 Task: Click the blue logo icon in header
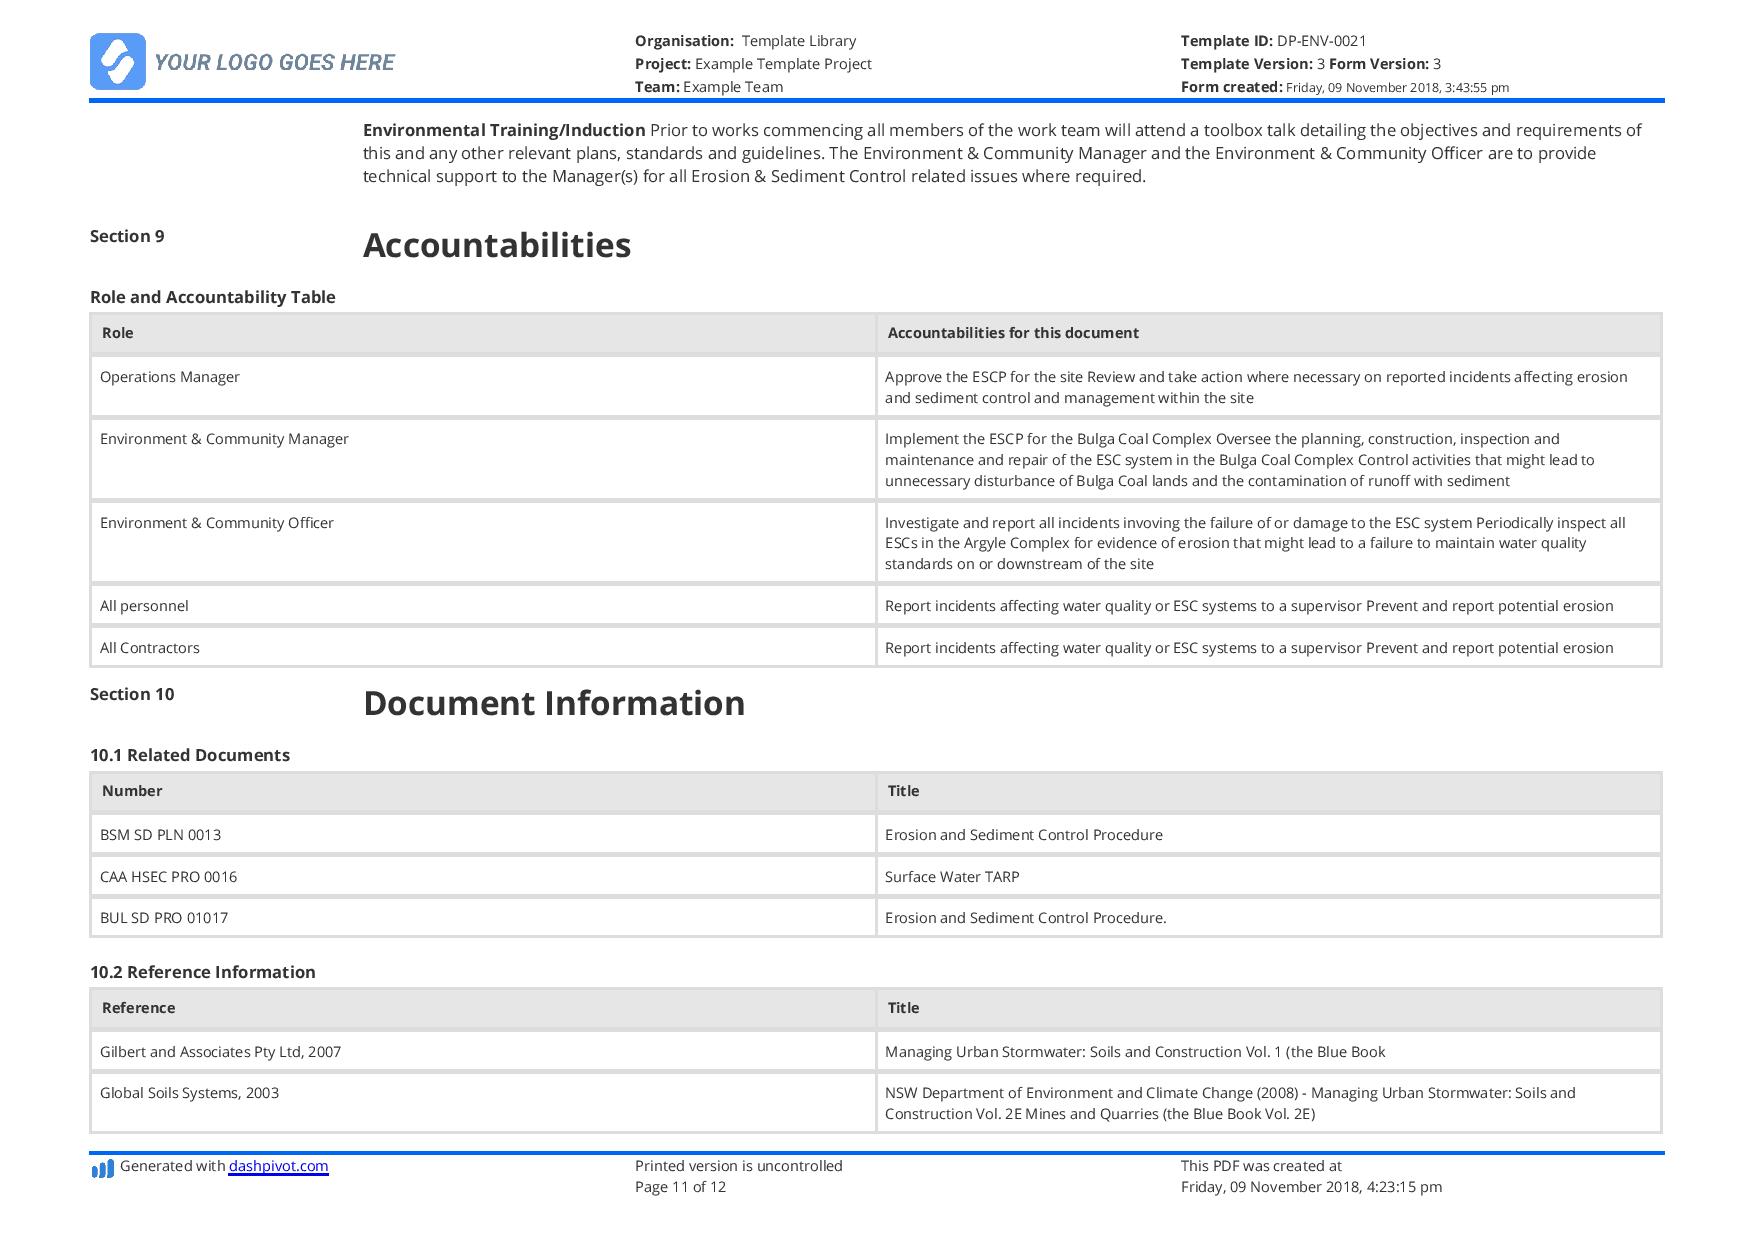tap(117, 62)
